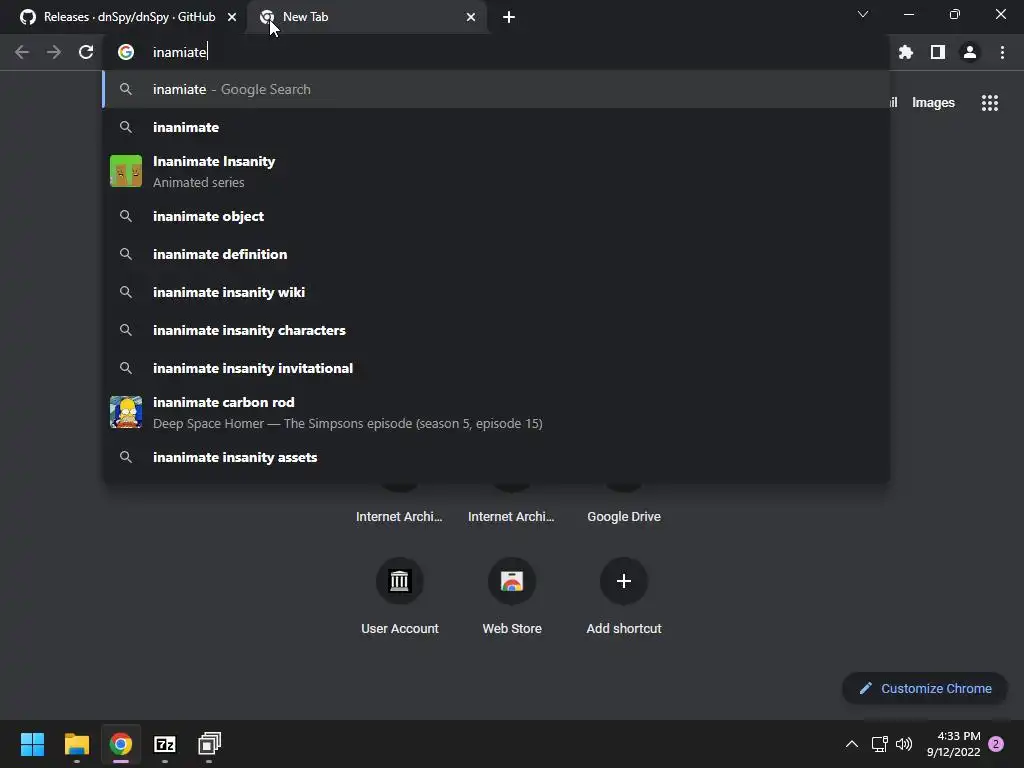The height and width of the screenshot is (768, 1024).
Task: Open the Google apps grid icon
Action: [990, 103]
